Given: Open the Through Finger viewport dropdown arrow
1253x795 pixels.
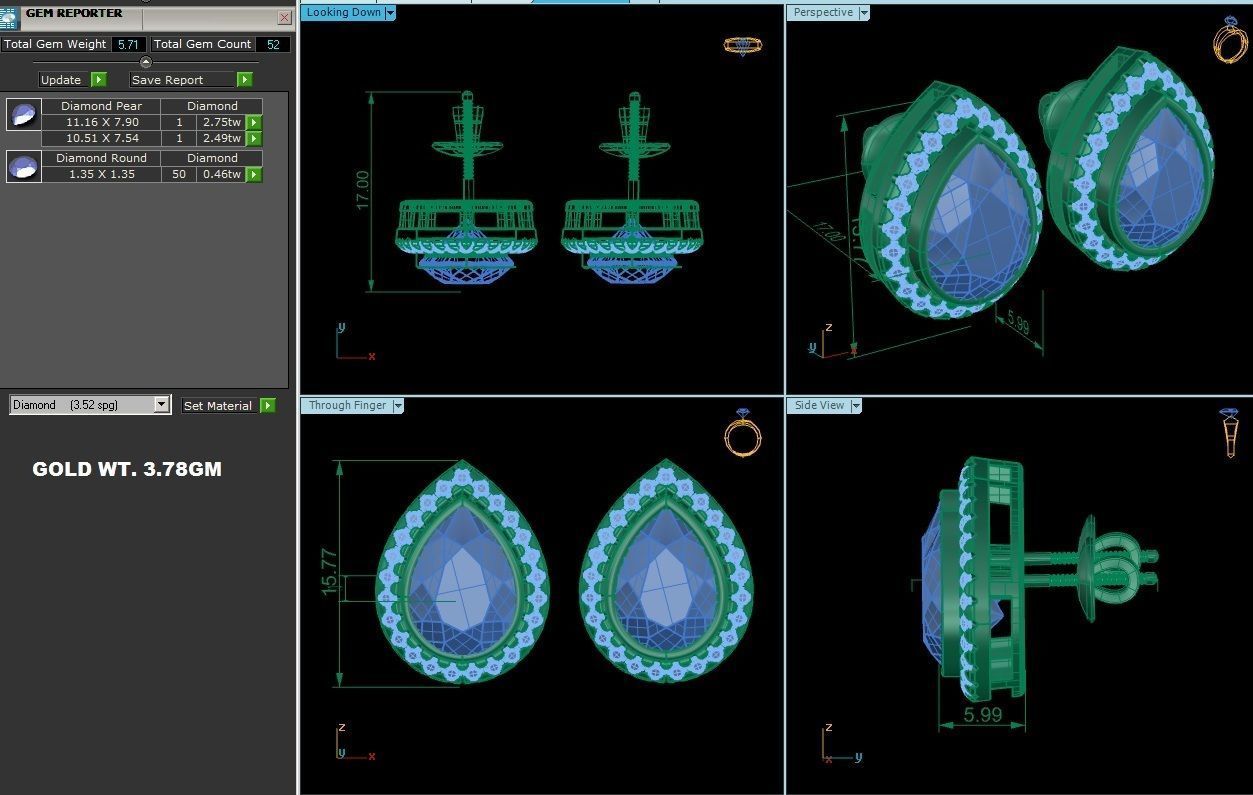Looking at the screenshot, I should (398, 406).
